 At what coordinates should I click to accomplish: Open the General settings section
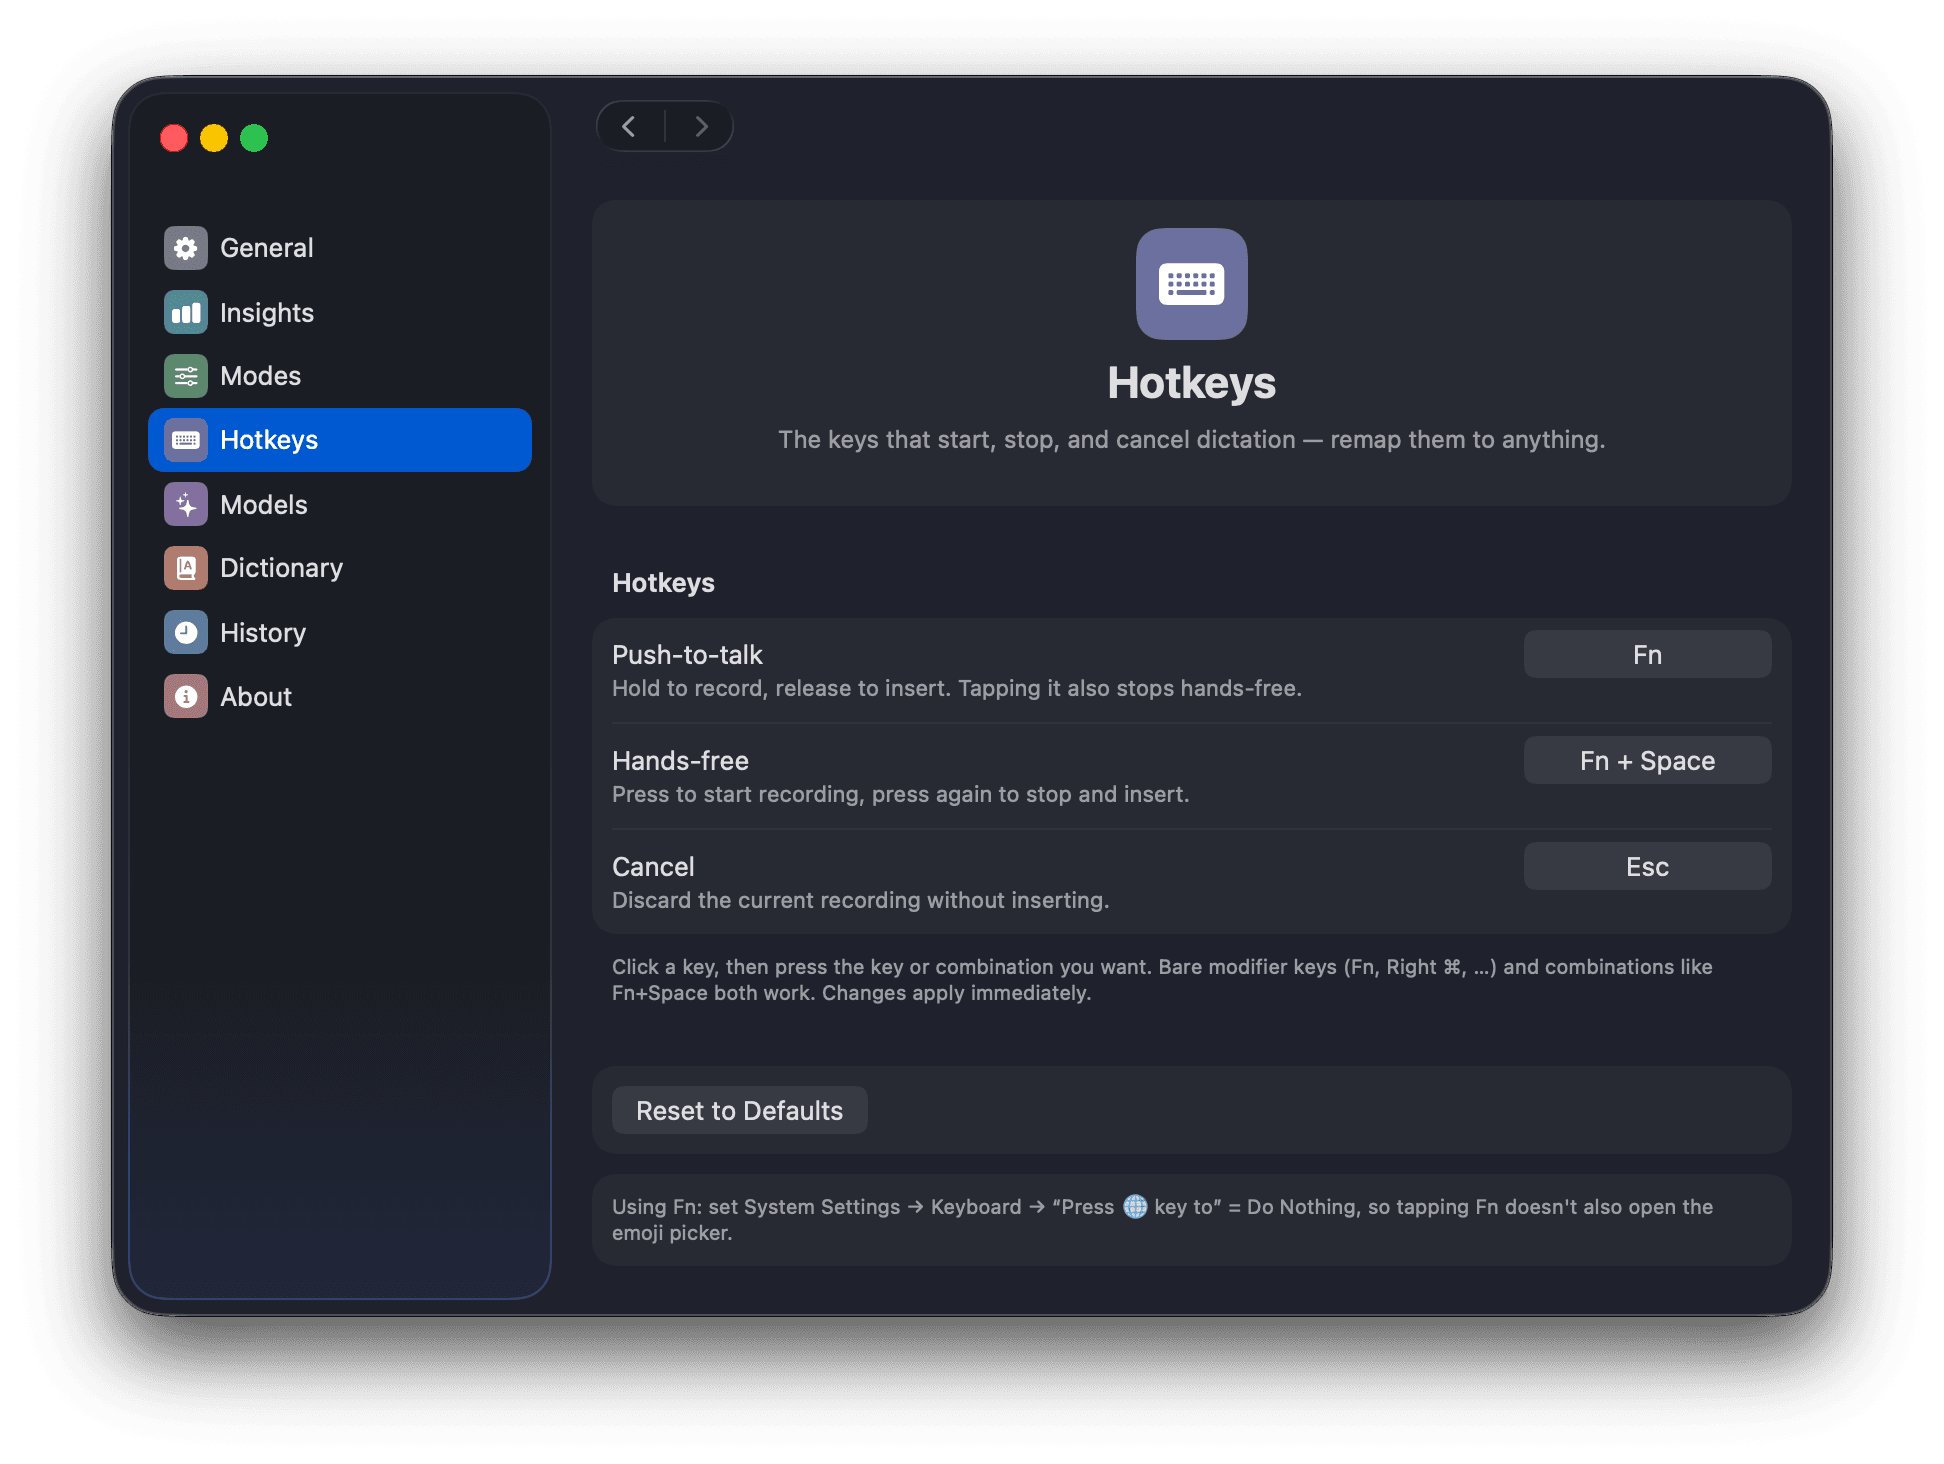[x=340, y=248]
